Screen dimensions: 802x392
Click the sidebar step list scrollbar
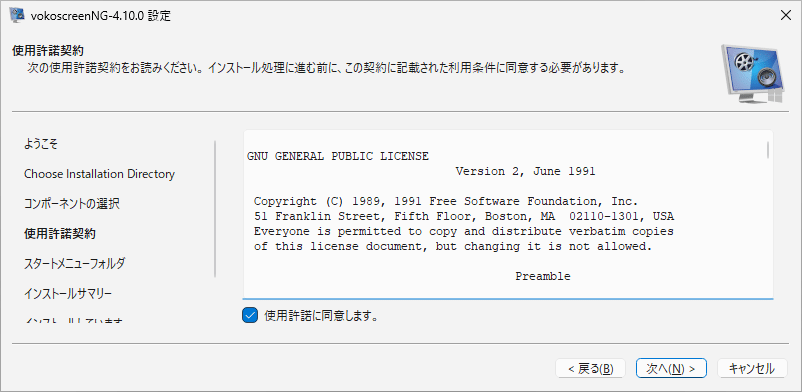215,208
